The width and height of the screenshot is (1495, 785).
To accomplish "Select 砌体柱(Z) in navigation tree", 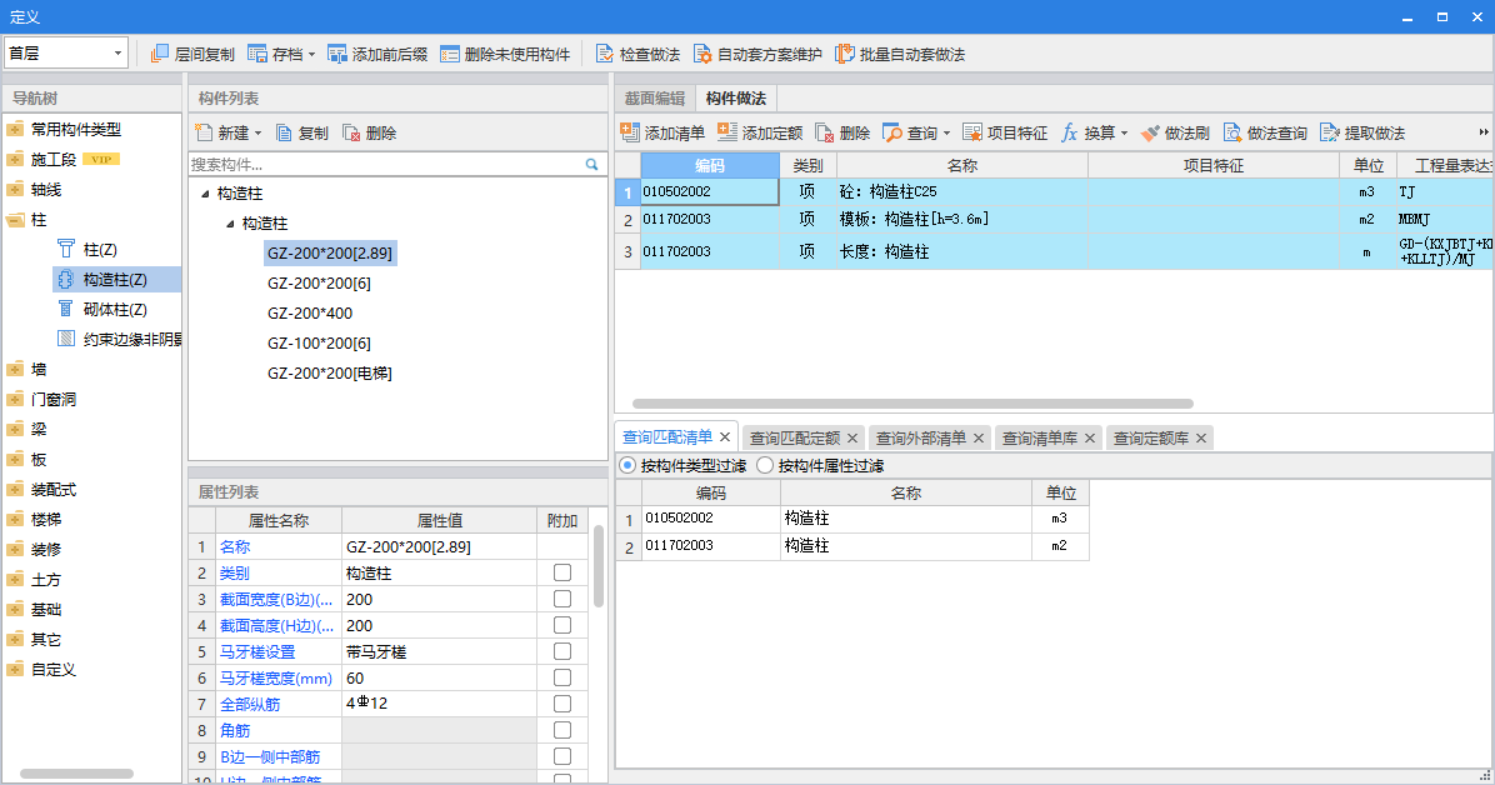I will click(100, 309).
